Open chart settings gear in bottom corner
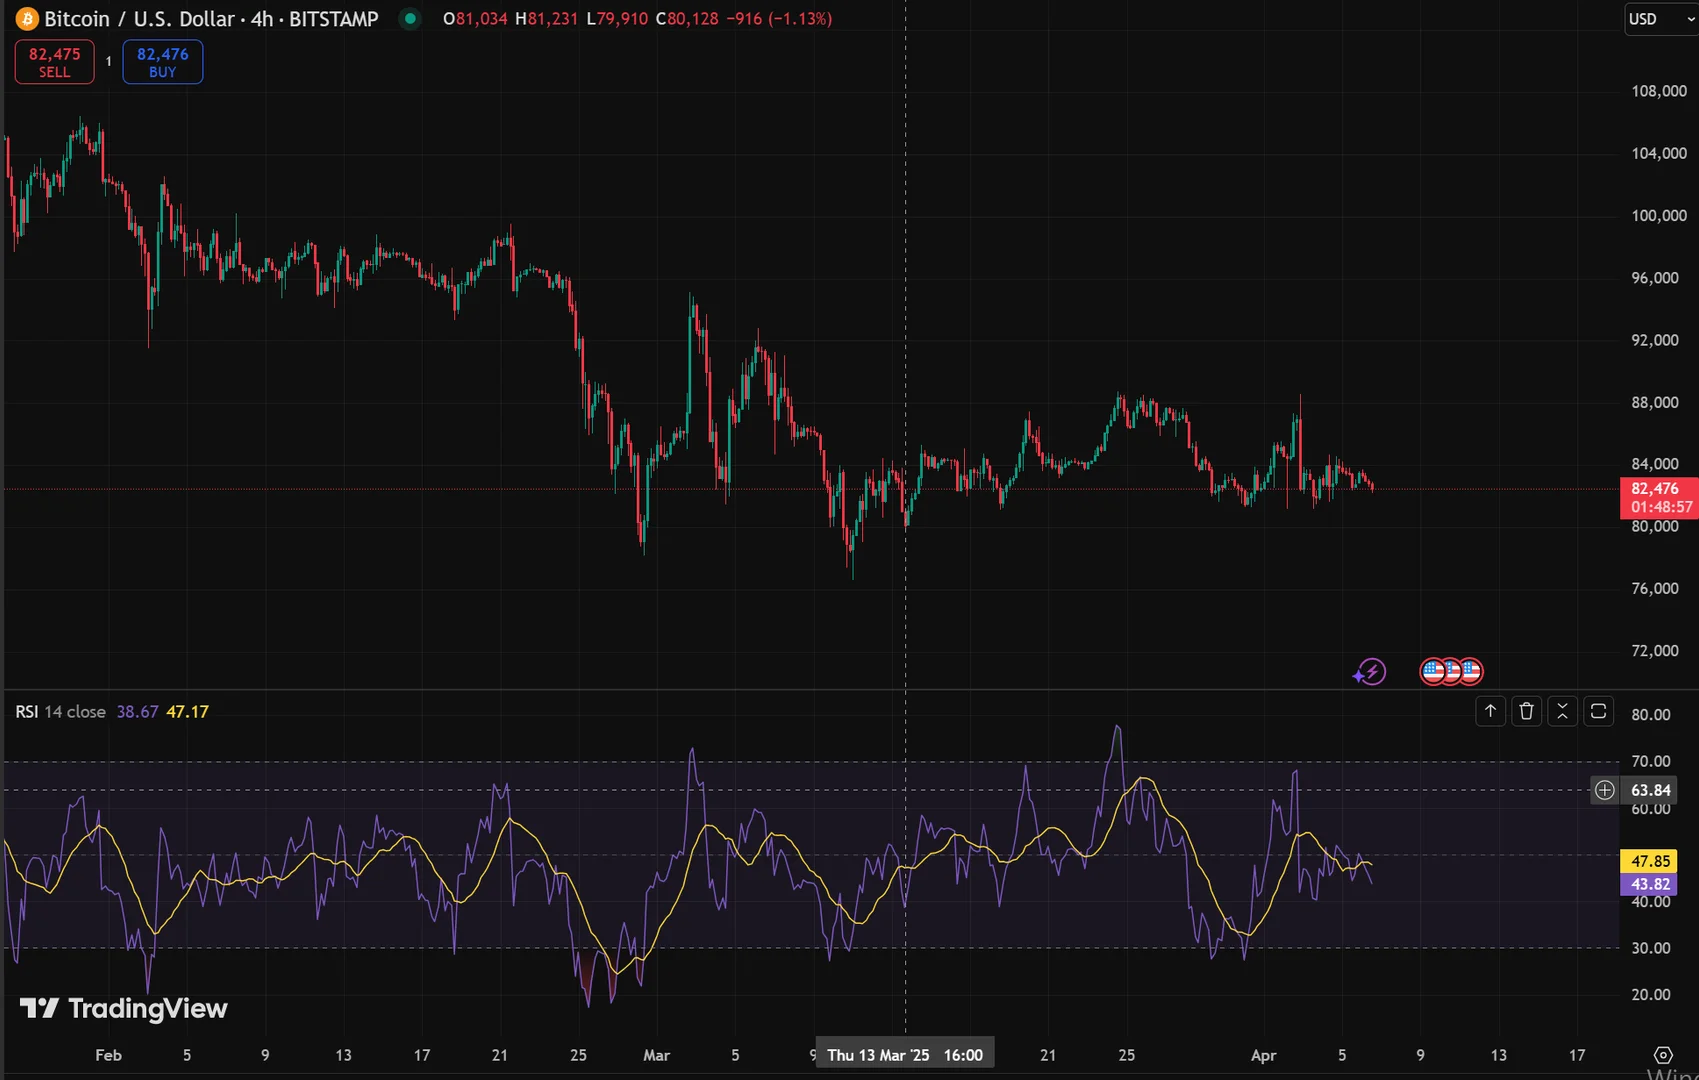The width and height of the screenshot is (1699, 1080). (1663, 1055)
